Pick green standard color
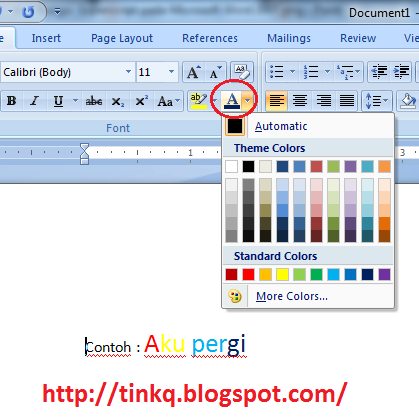 point(316,275)
